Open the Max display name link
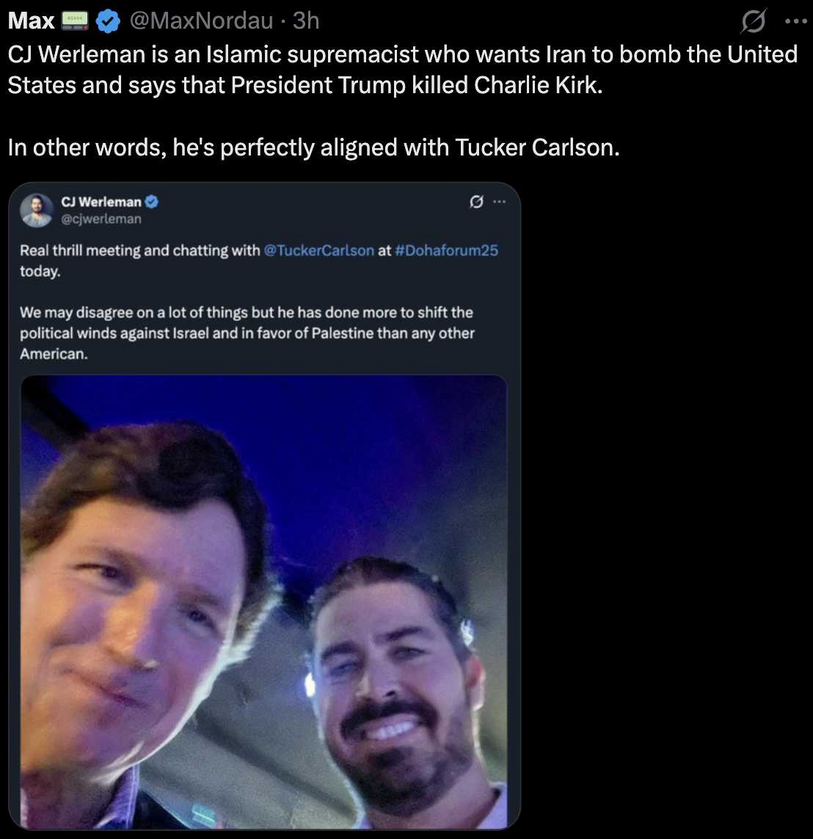The image size is (813, 839). [30, 19]
